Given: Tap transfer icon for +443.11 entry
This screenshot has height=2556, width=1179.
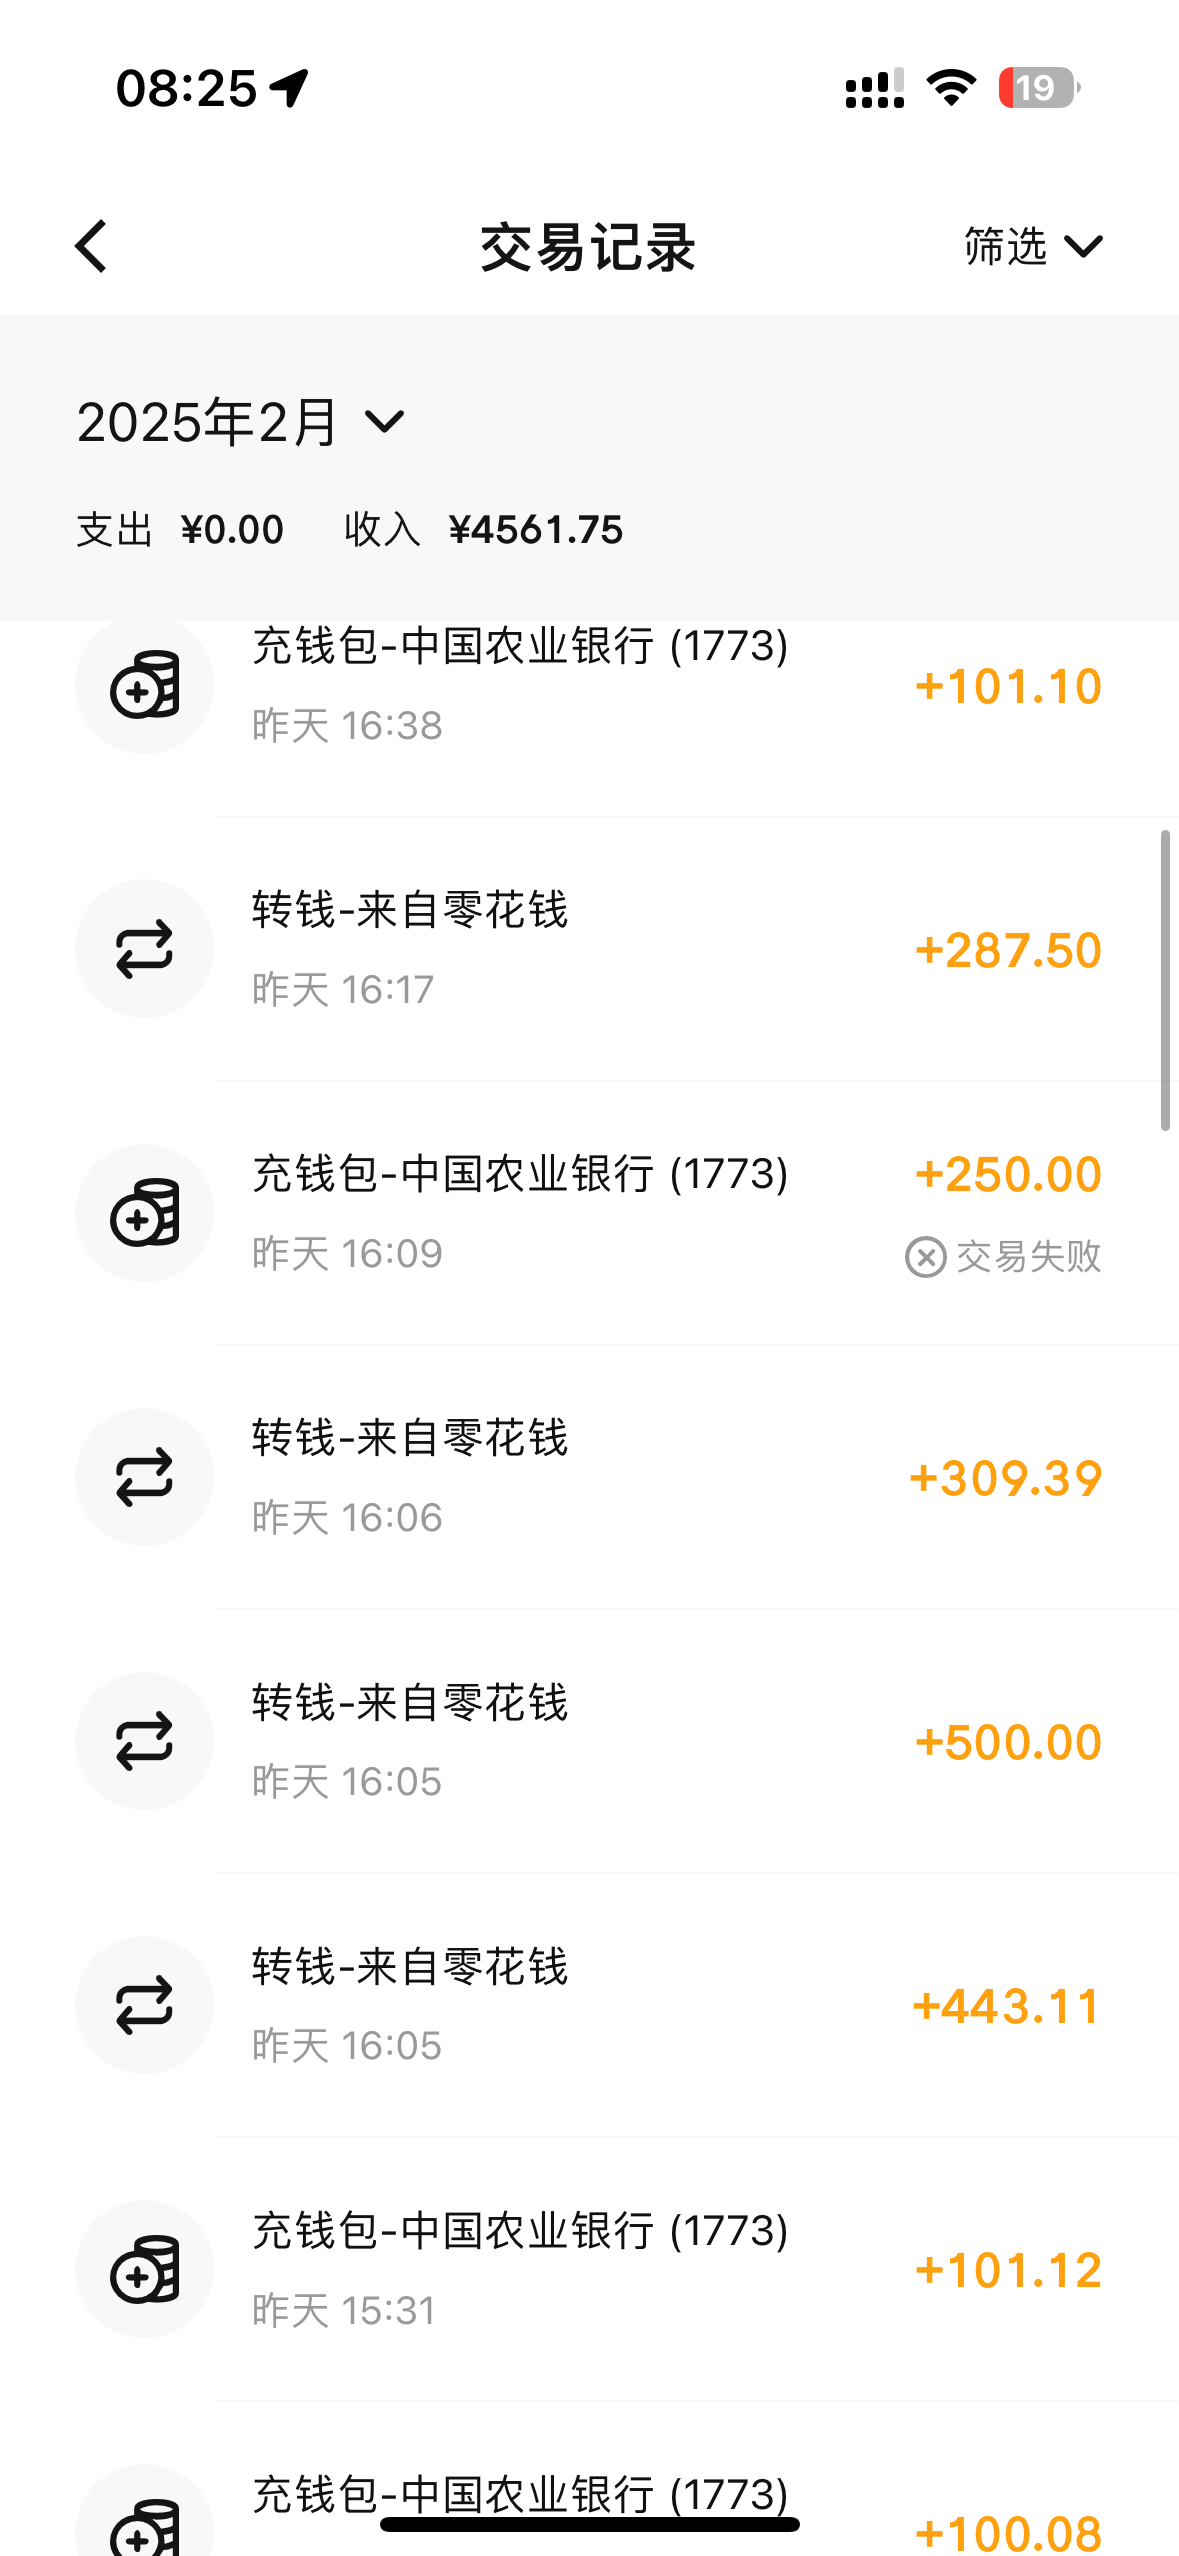Looking at the screenshot, I should pyautogui.click(x=145, y=2005).
